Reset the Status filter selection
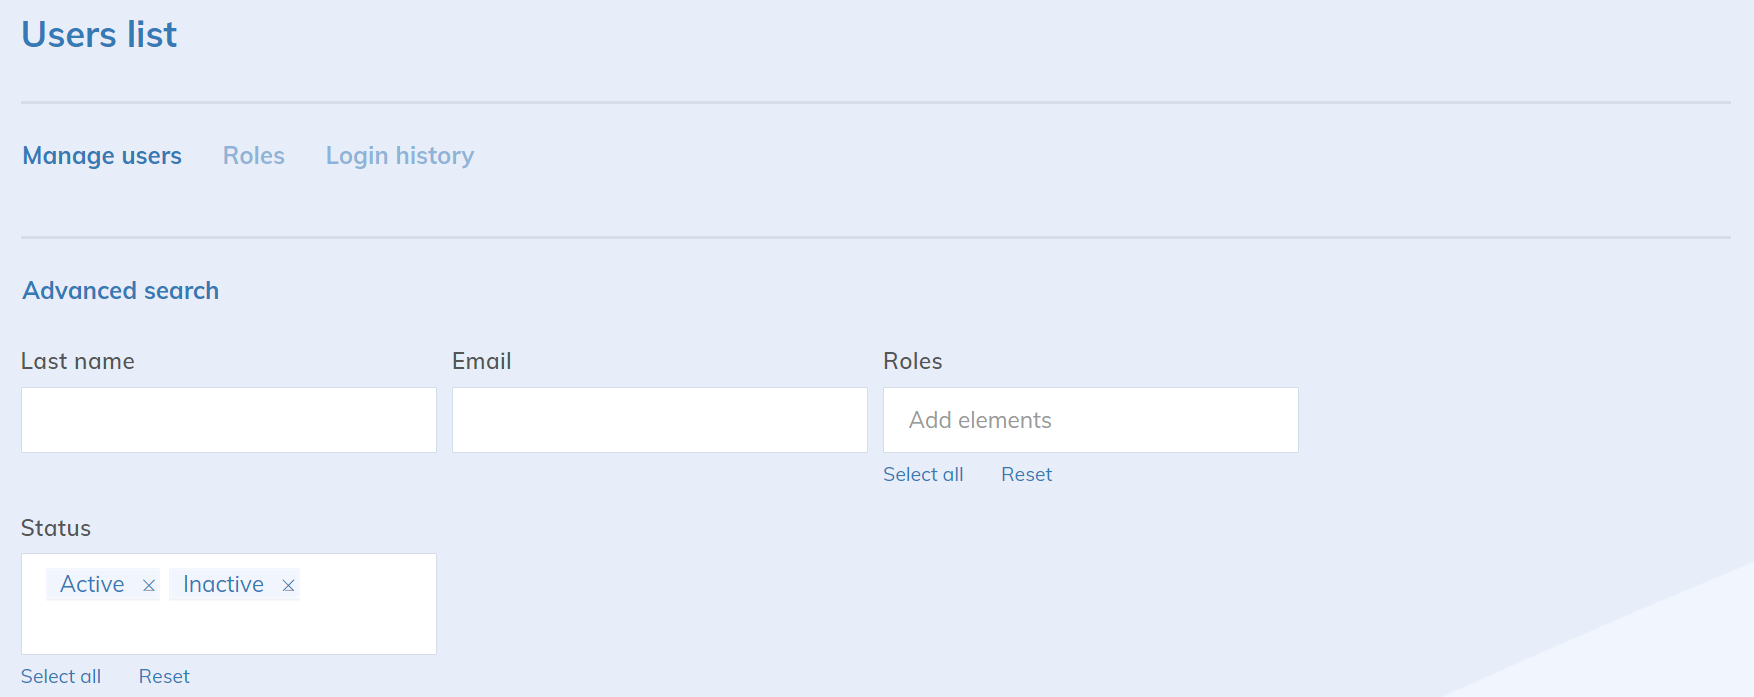This screenshot has width=1754, height=697. tap(164, 677)
